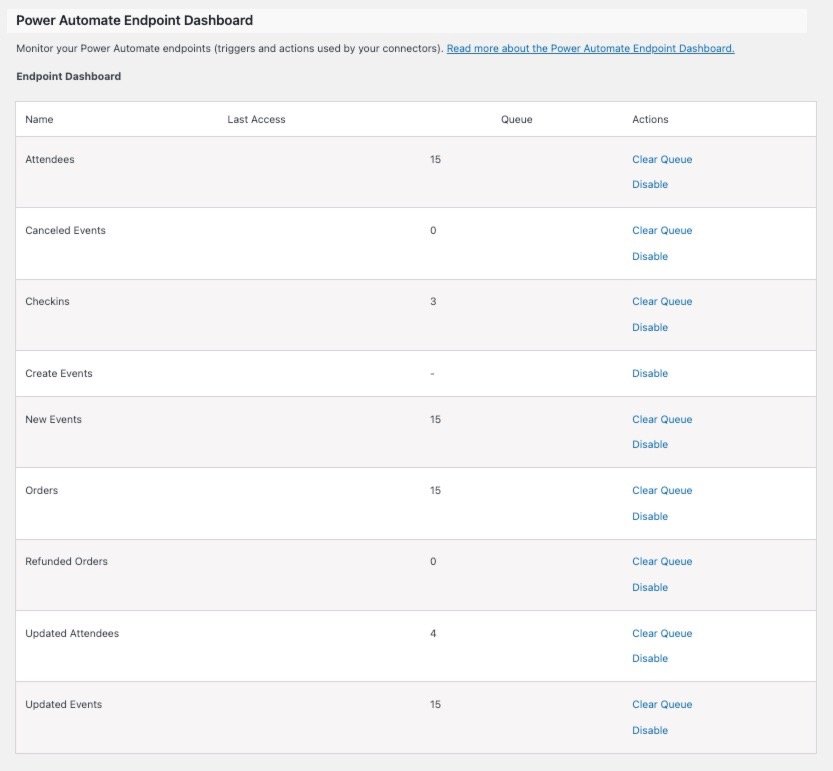Disable the Orders endpoint
The height and width of the screenshot is (771, 833).
[x=650, y=516]
